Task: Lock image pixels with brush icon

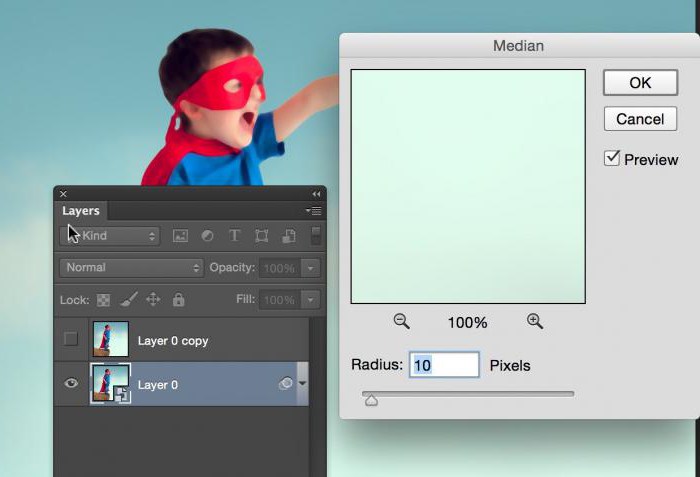Action: tap(129, 299)
